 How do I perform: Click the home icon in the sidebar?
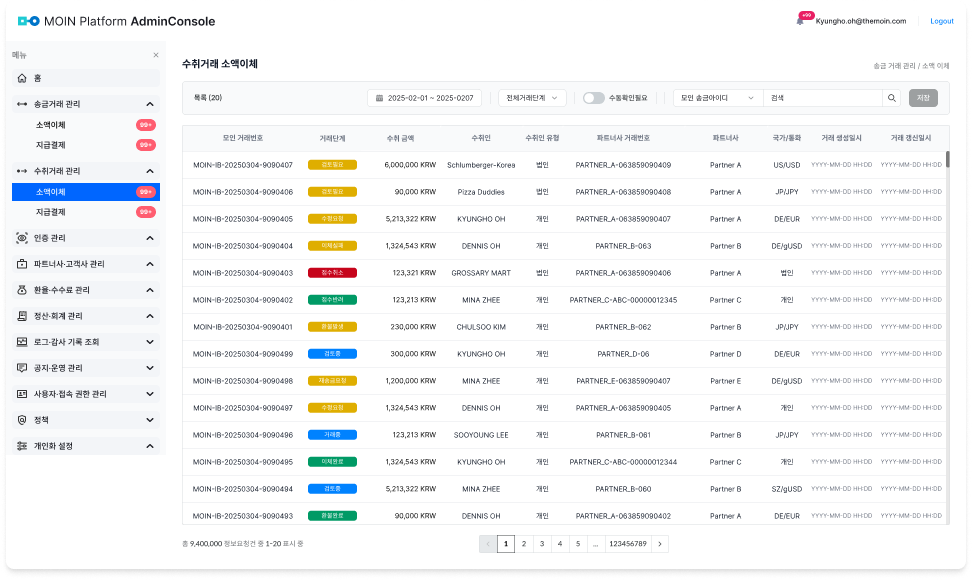(x=23, y=78)
